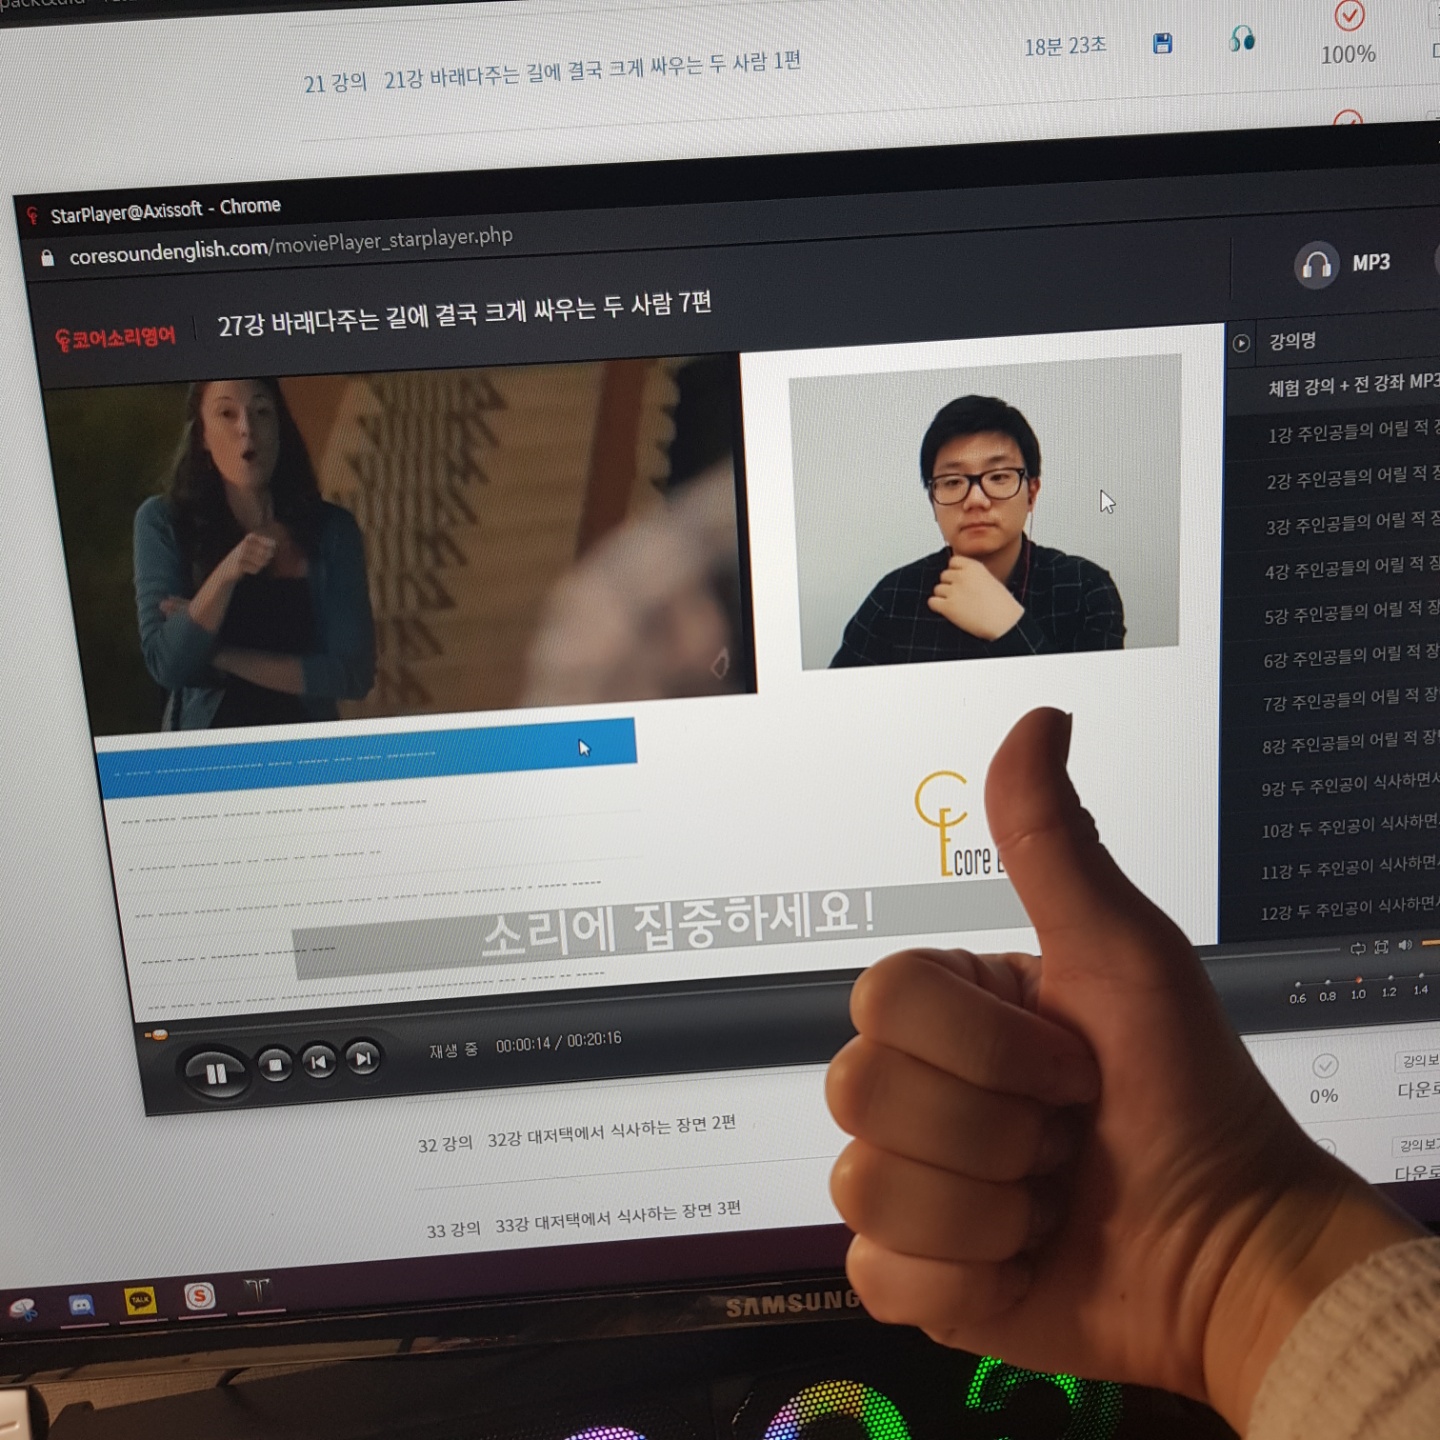Open 33강 대저택에서 식사하는 장면 3편 link
Screen dimensions: 1440x1440
617,1216
